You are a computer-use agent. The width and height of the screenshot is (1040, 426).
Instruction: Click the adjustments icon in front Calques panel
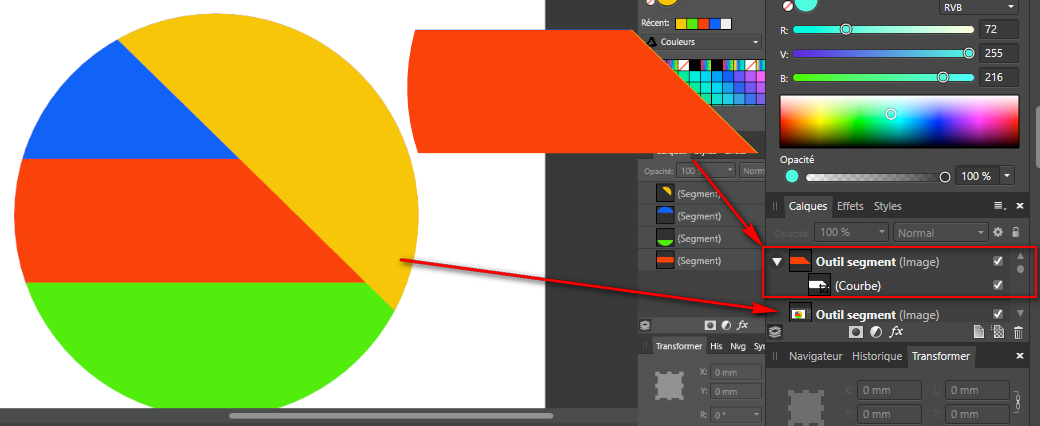click(876, 331)
